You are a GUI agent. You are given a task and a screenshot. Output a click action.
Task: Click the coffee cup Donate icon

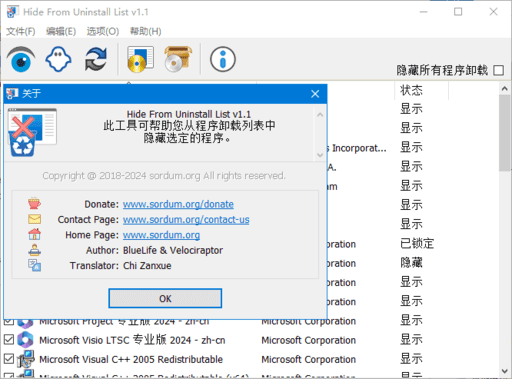(x=34, y=203)
